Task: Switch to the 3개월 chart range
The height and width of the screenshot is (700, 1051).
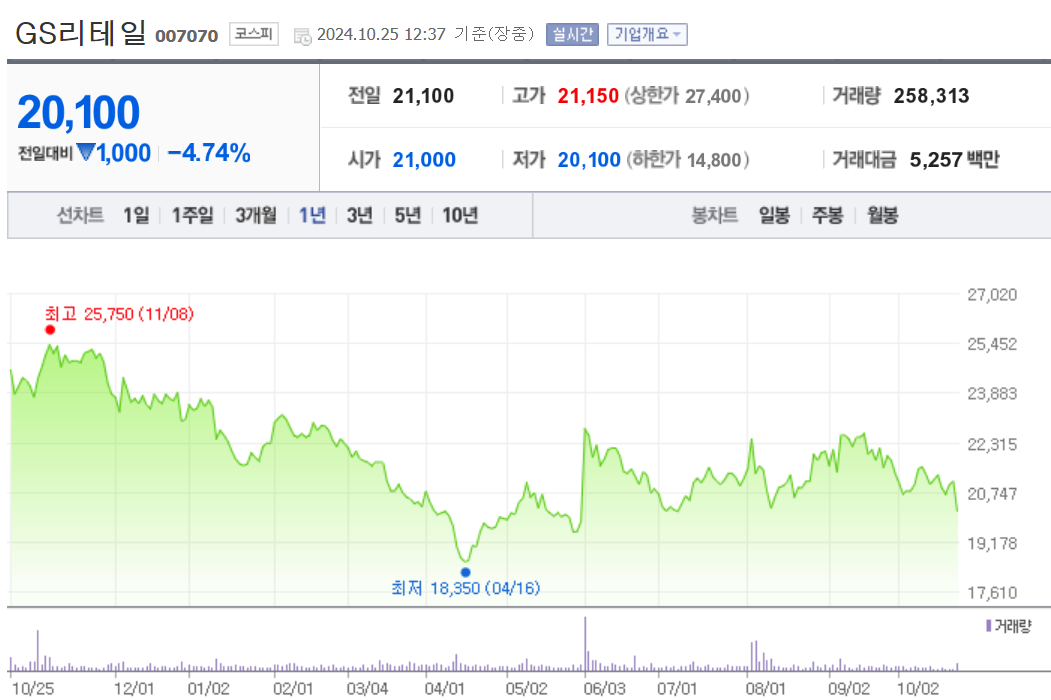Action: (255, 215)
